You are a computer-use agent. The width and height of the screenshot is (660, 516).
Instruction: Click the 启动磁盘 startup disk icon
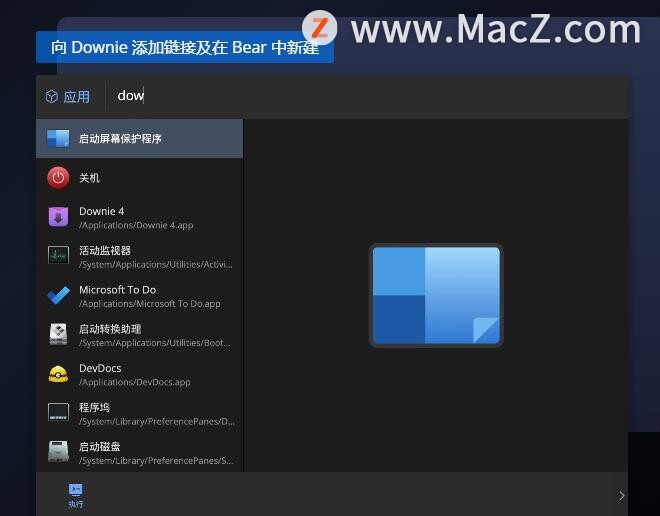point(58,451)
